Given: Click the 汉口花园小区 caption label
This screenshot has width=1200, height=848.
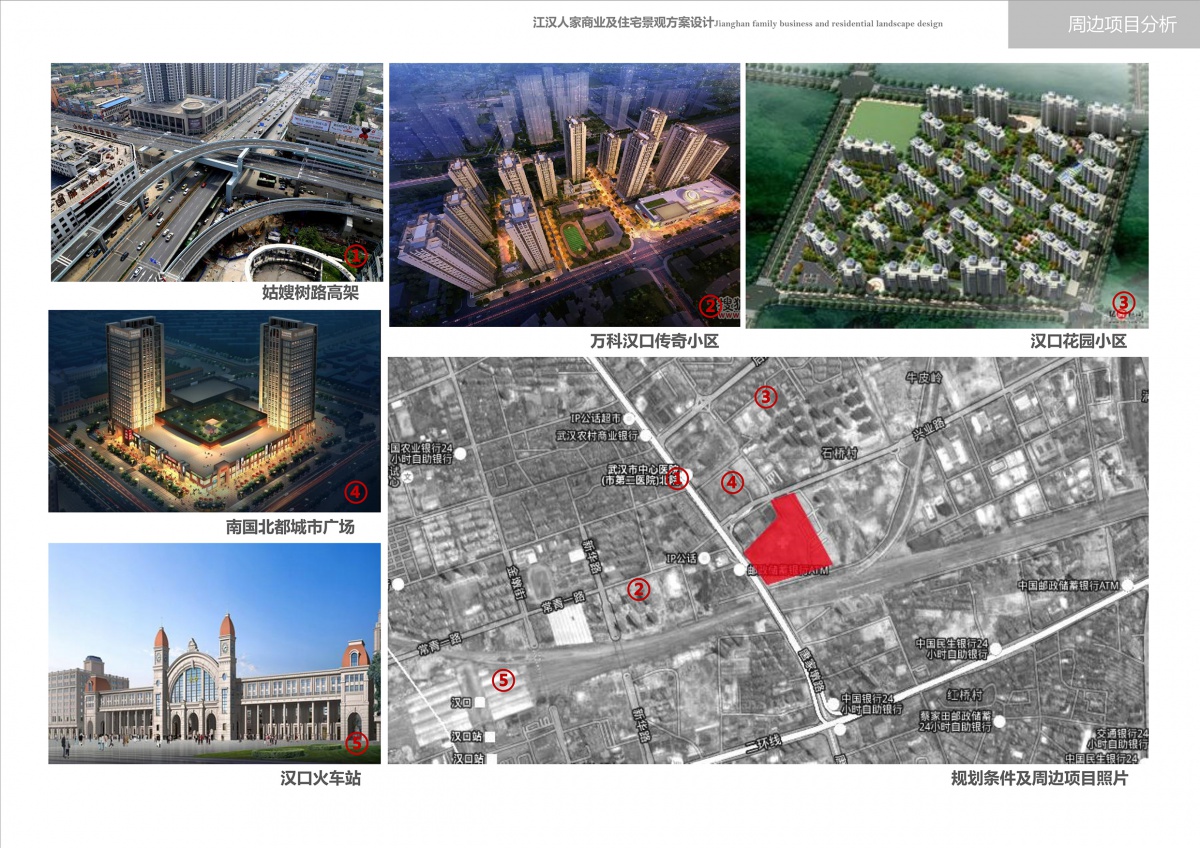Looking at the screenshot, I should (x=1078, y=341).
